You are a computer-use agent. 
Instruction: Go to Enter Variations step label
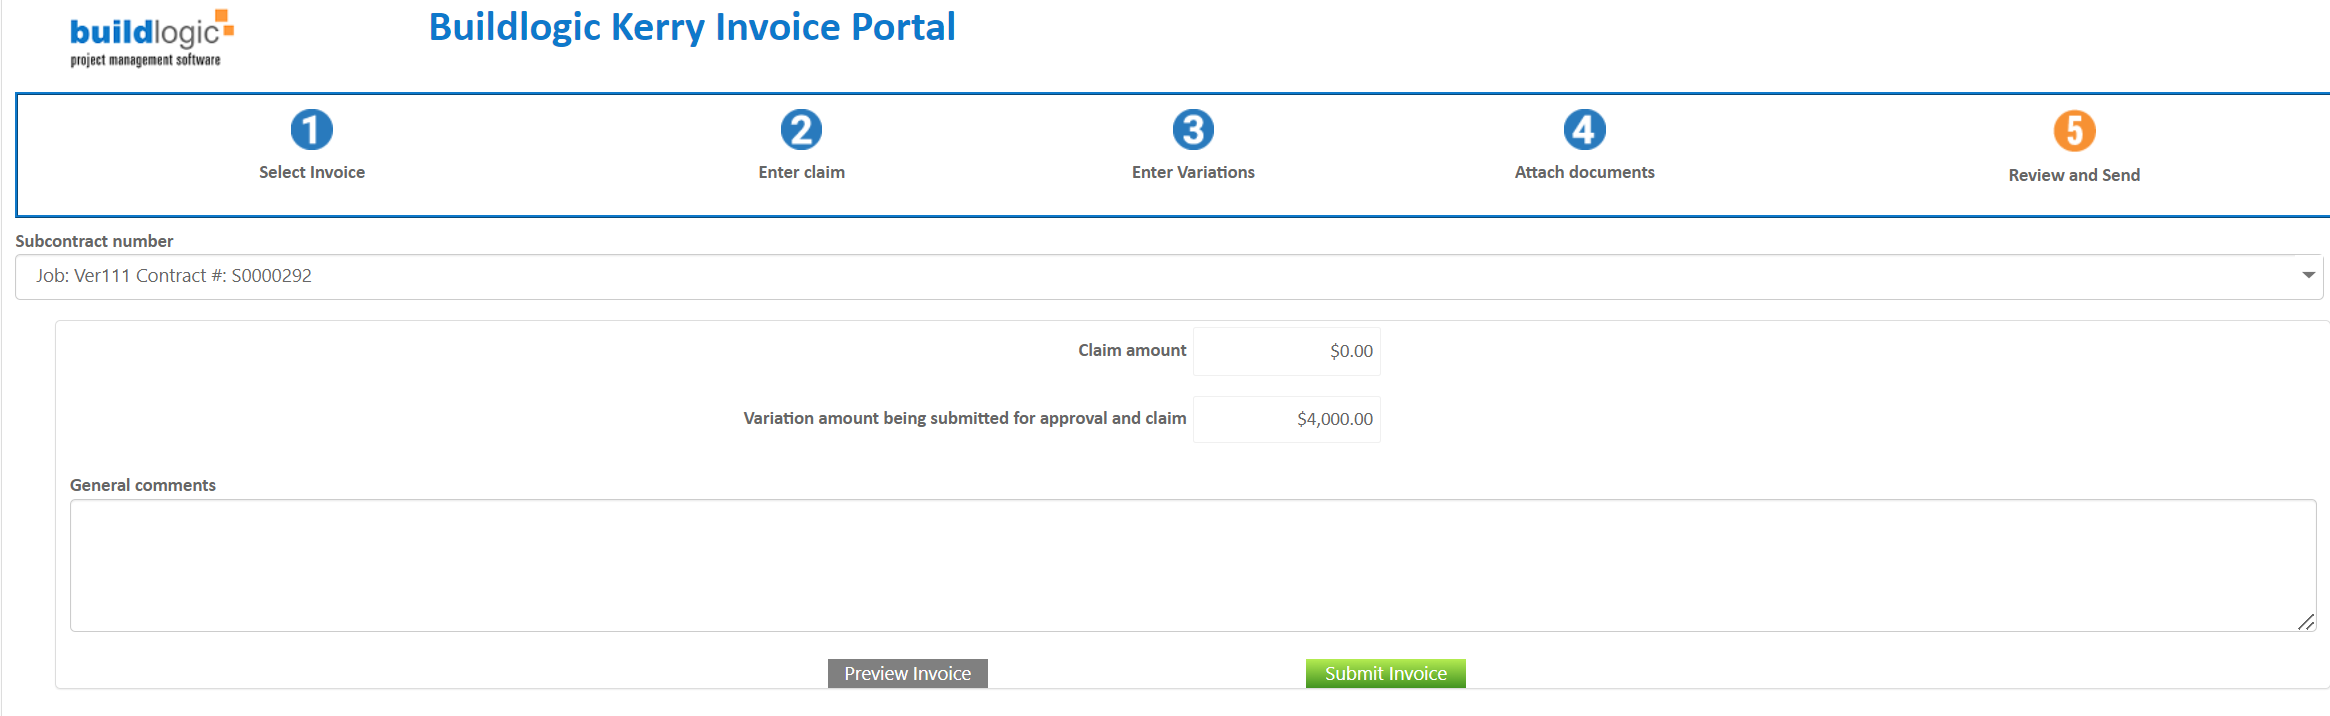1193,172
